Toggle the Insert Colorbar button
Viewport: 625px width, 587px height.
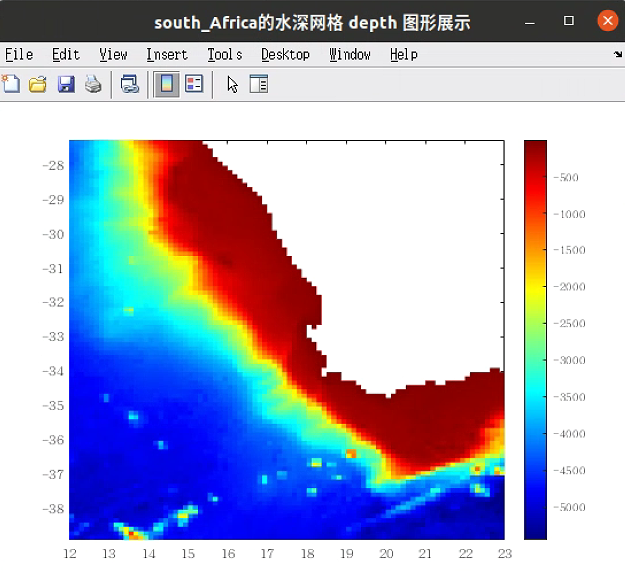(x=167, y=84)
